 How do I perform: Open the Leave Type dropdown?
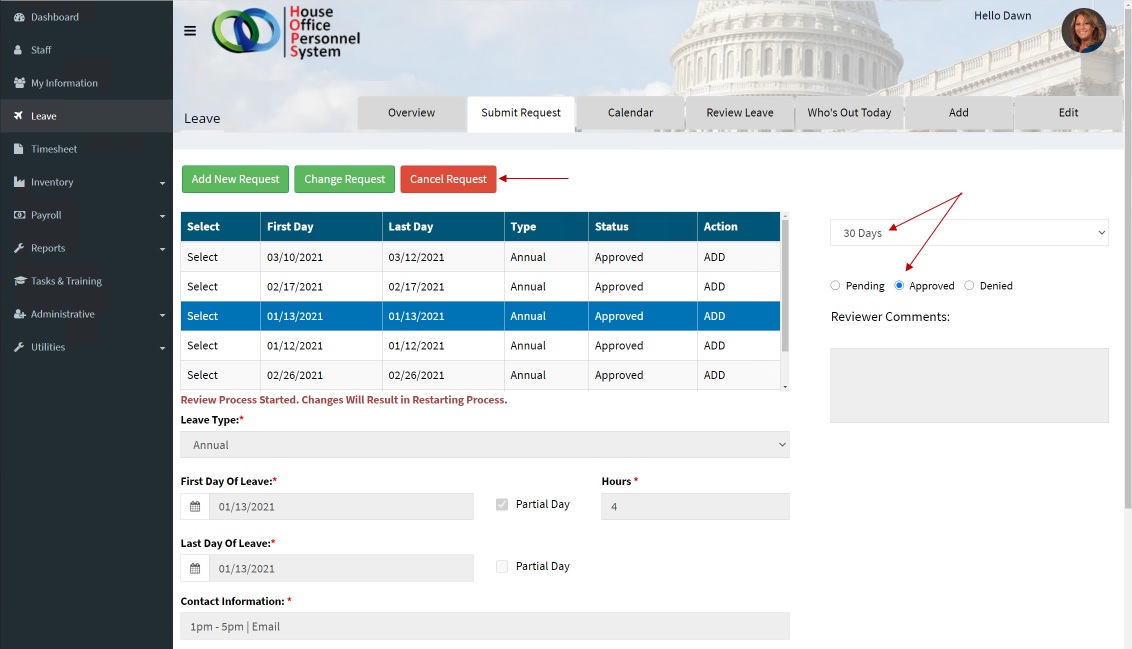(484, 445)
